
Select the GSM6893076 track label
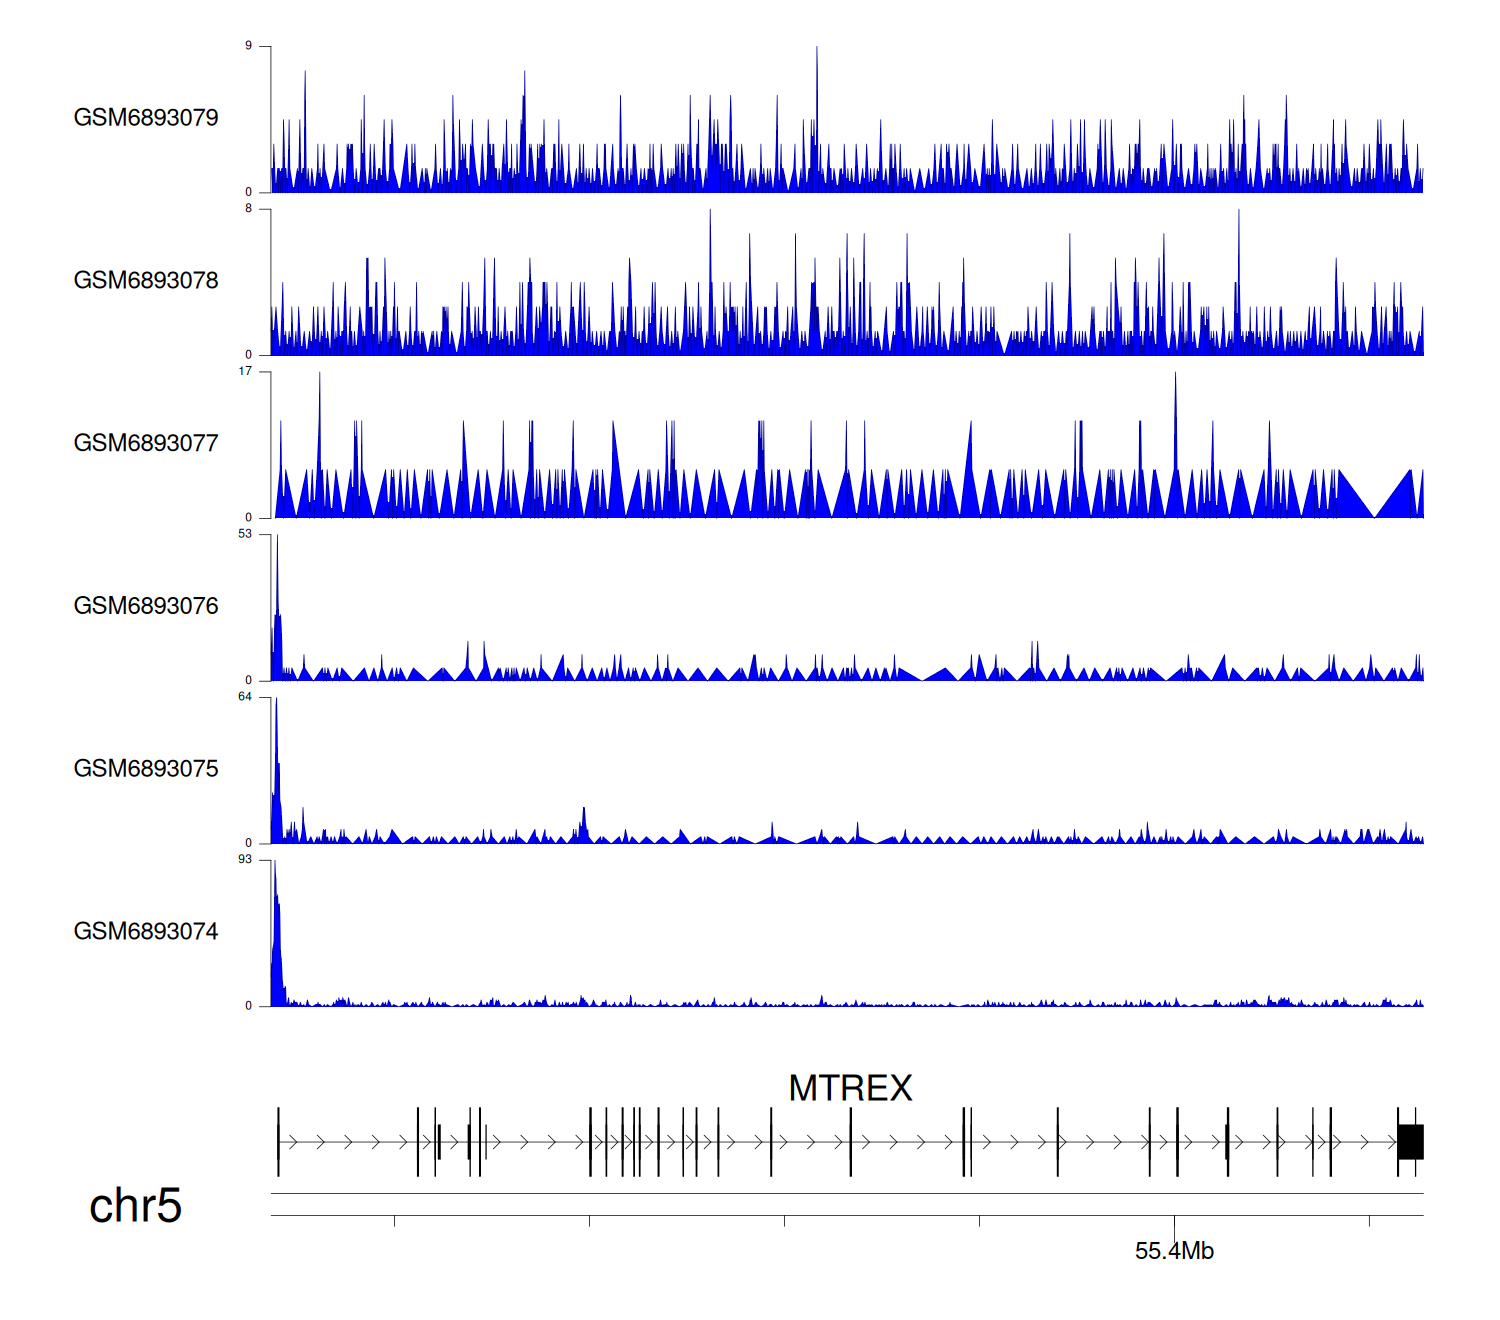coord(146,606)
